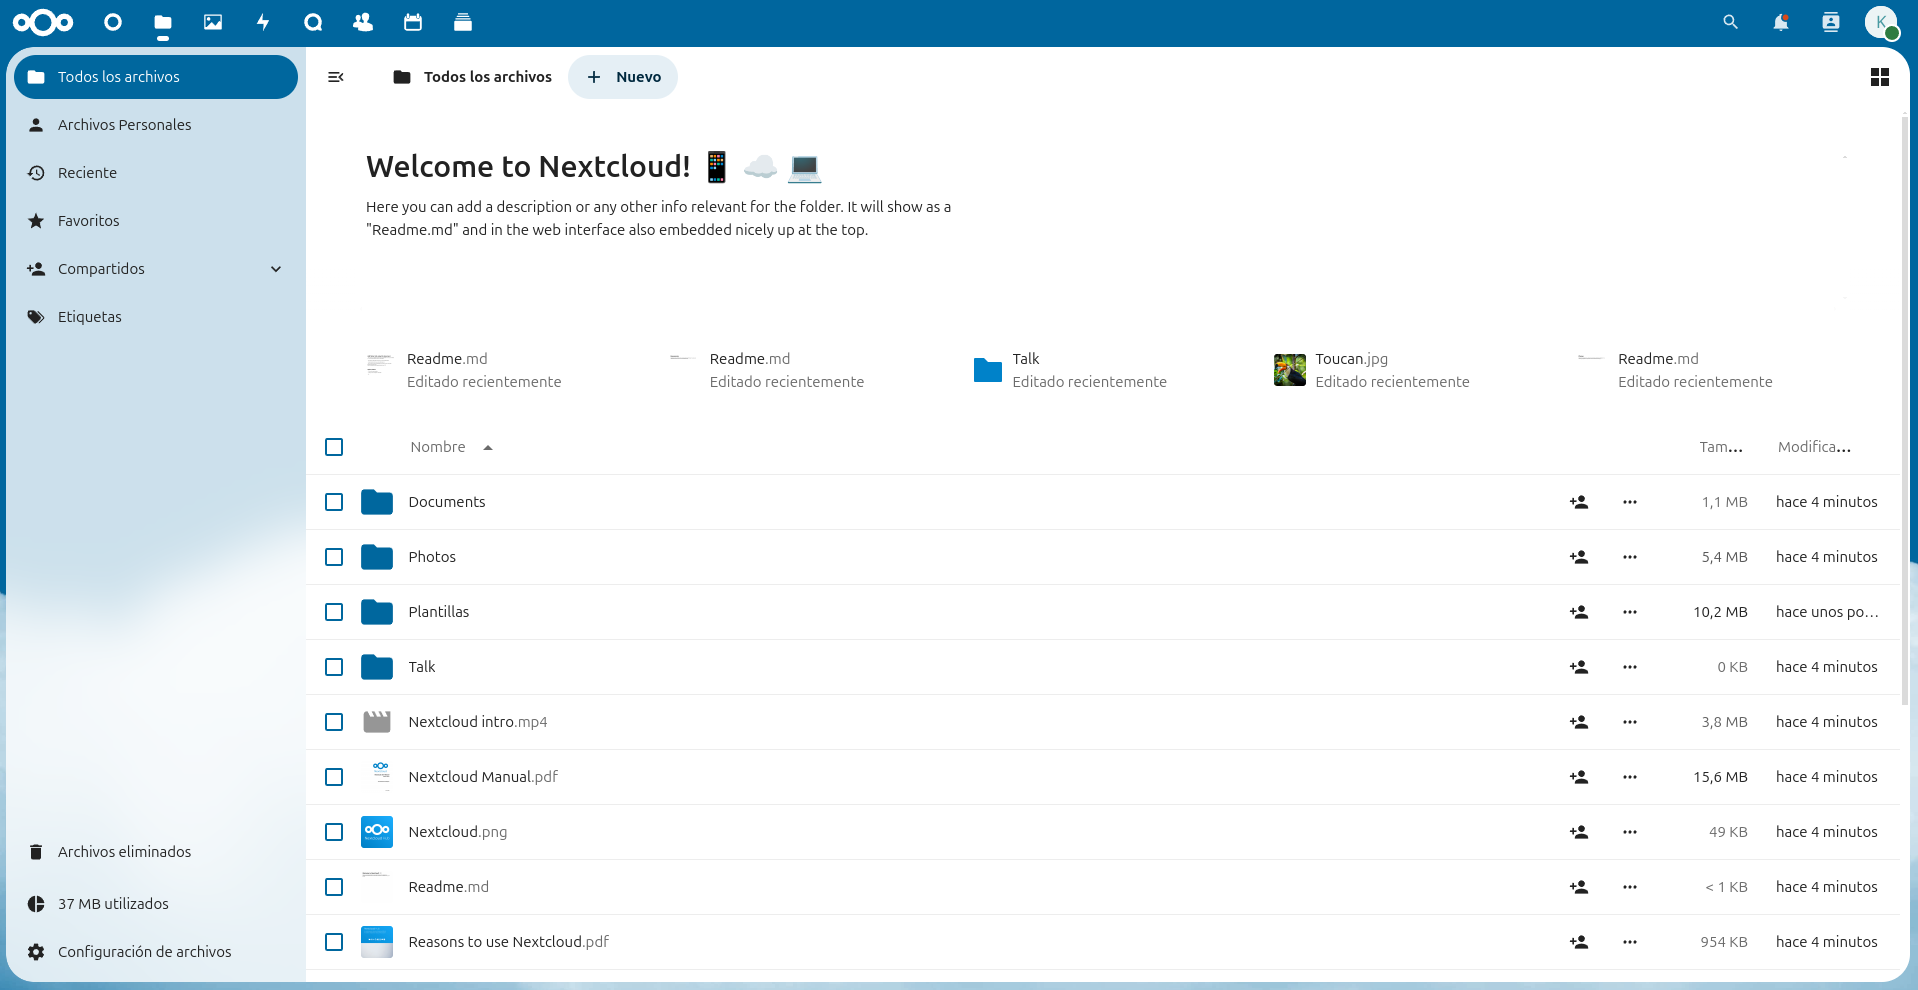The height and width of the screenshot is (990, 1918).
Task: Open the Photos app icon
Action: (213, 22)
